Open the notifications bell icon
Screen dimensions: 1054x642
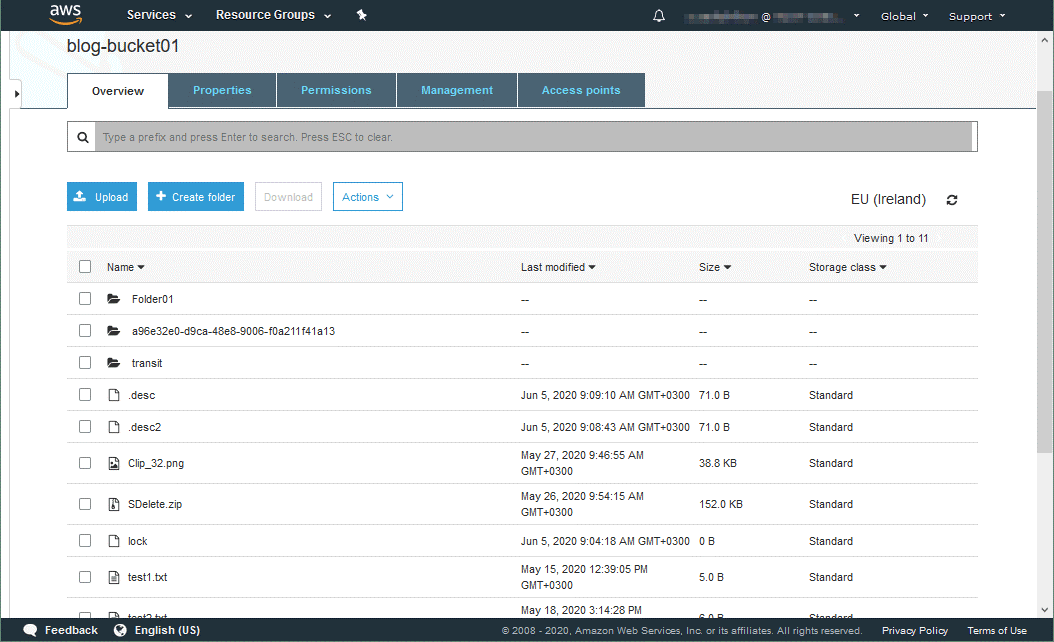[x=659, y=15]
